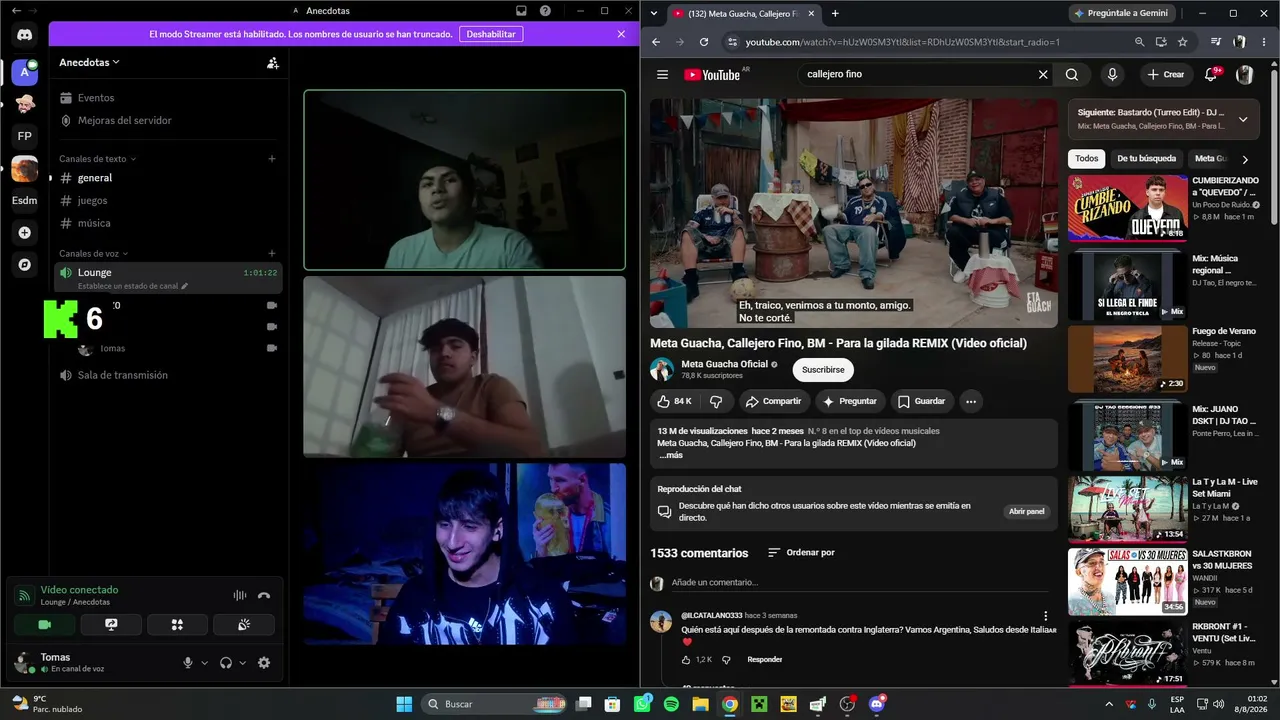Viewport: 1280px width, 720px height.
Task: Bookmark this page with star icon
Action: (1182, 42)
